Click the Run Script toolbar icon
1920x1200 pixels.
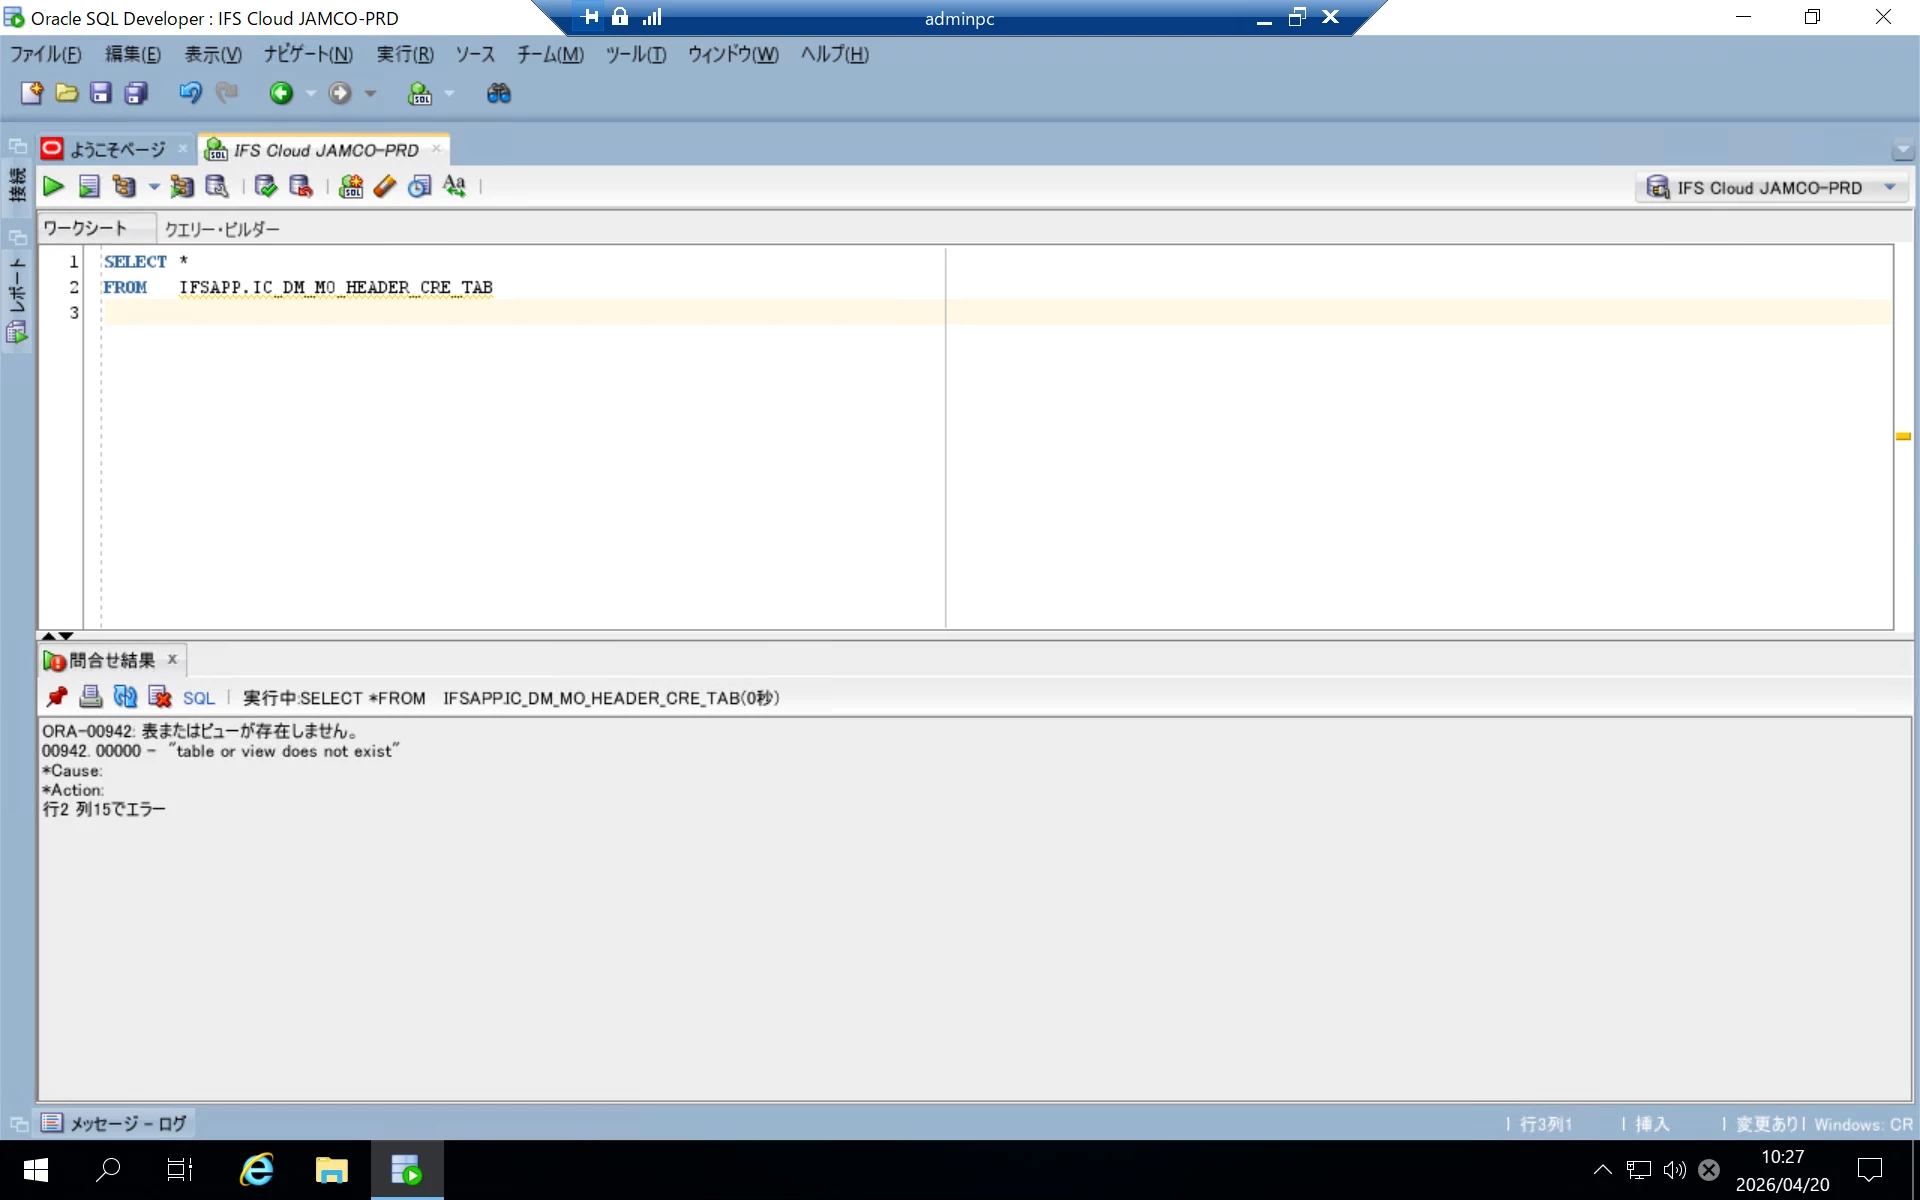pos(89,186)
